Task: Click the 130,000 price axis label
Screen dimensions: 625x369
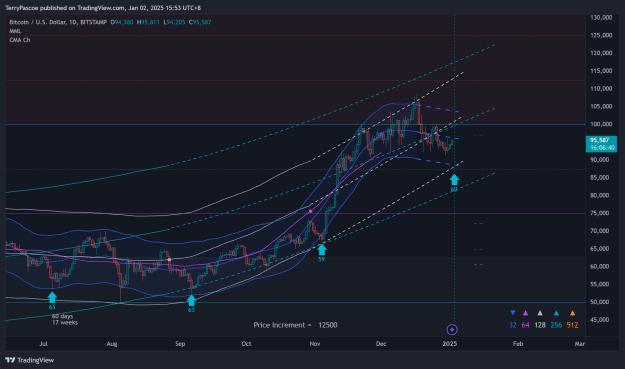Action: (601, 18)
